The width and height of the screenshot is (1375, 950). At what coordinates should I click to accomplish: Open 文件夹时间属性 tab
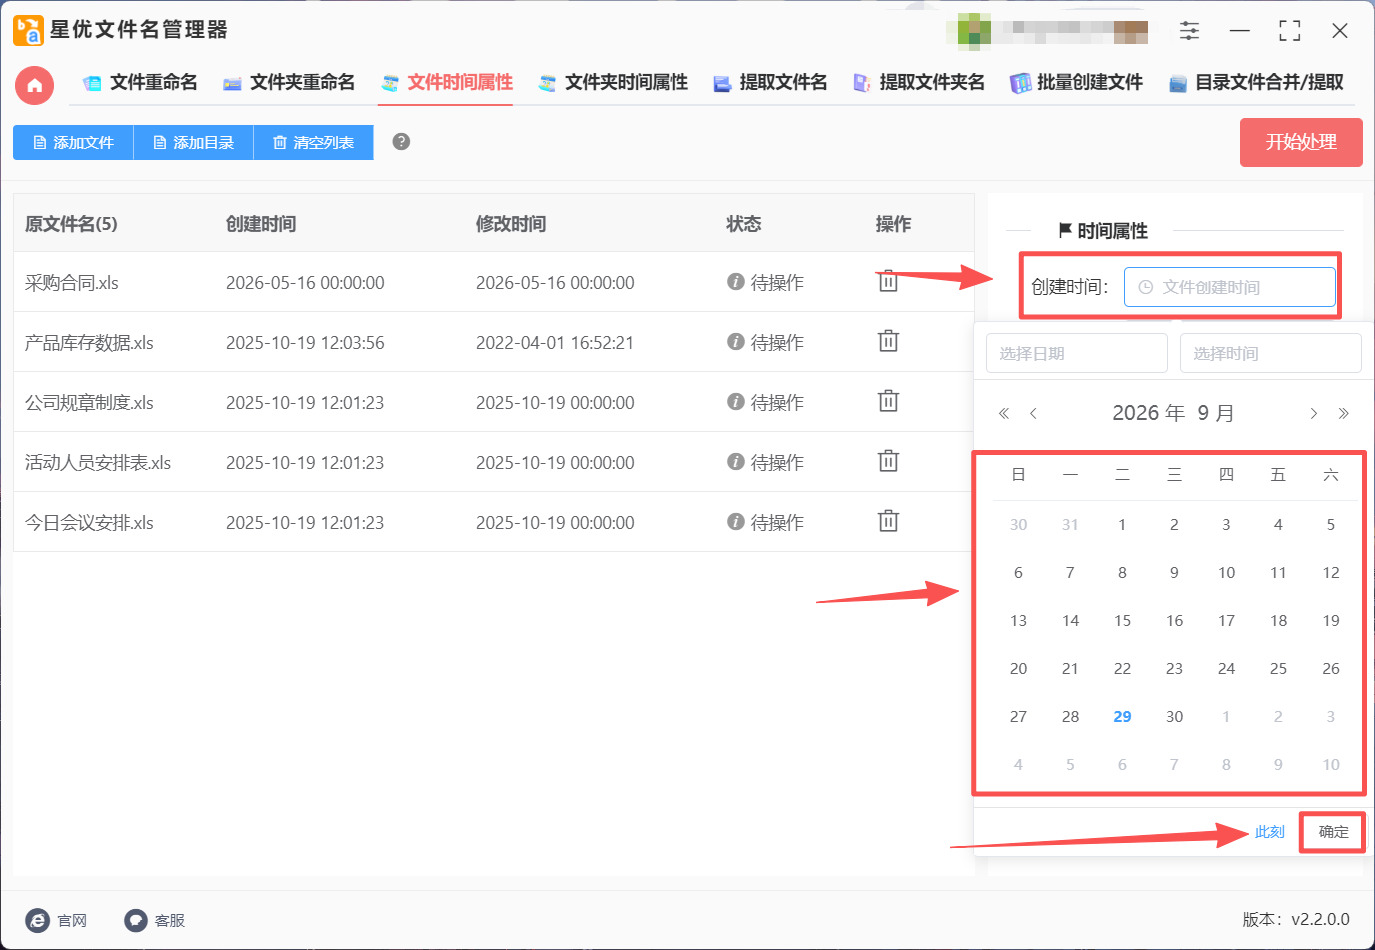[613, 83]
